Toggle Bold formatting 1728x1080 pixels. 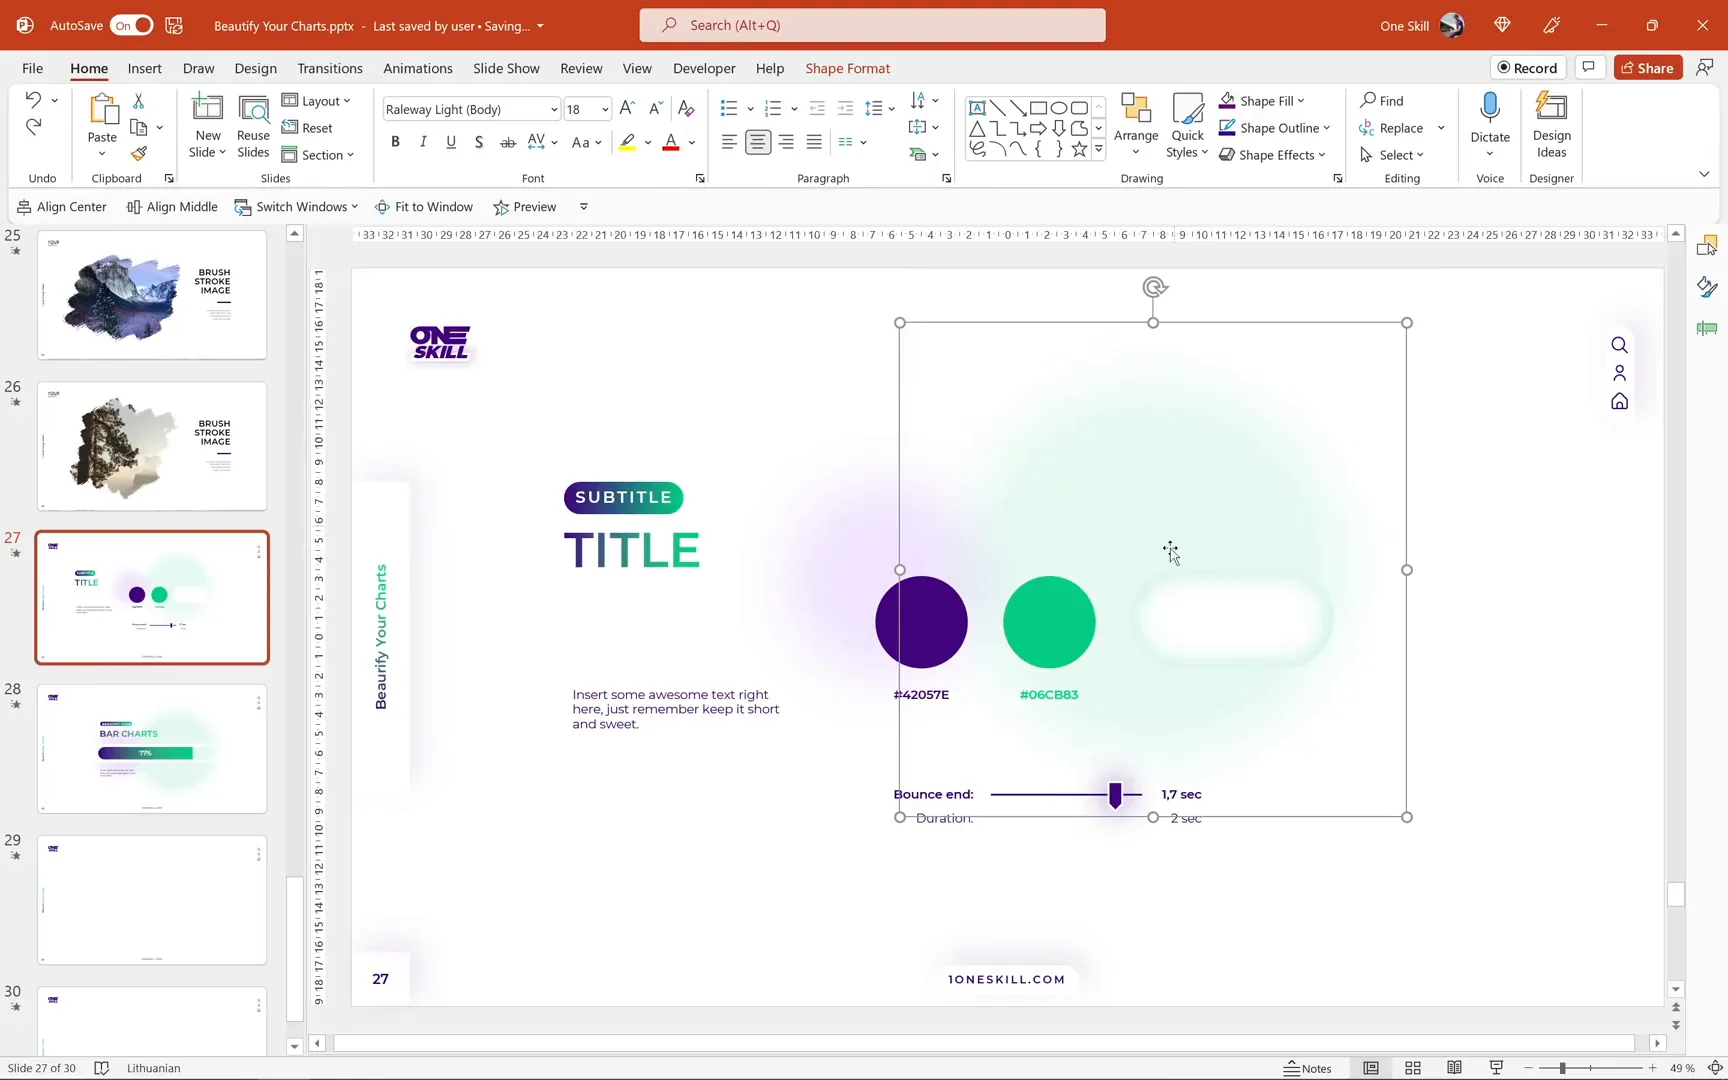pos(395,142)
